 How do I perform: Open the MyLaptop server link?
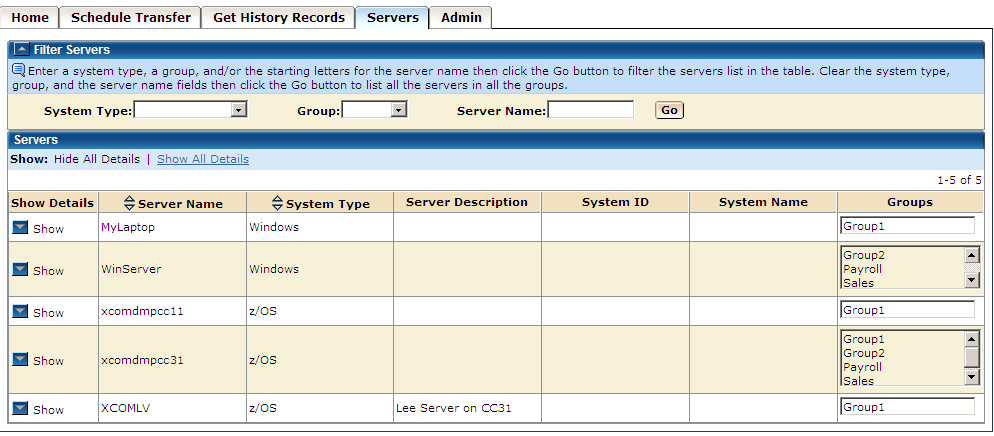(x=128, y=227)
